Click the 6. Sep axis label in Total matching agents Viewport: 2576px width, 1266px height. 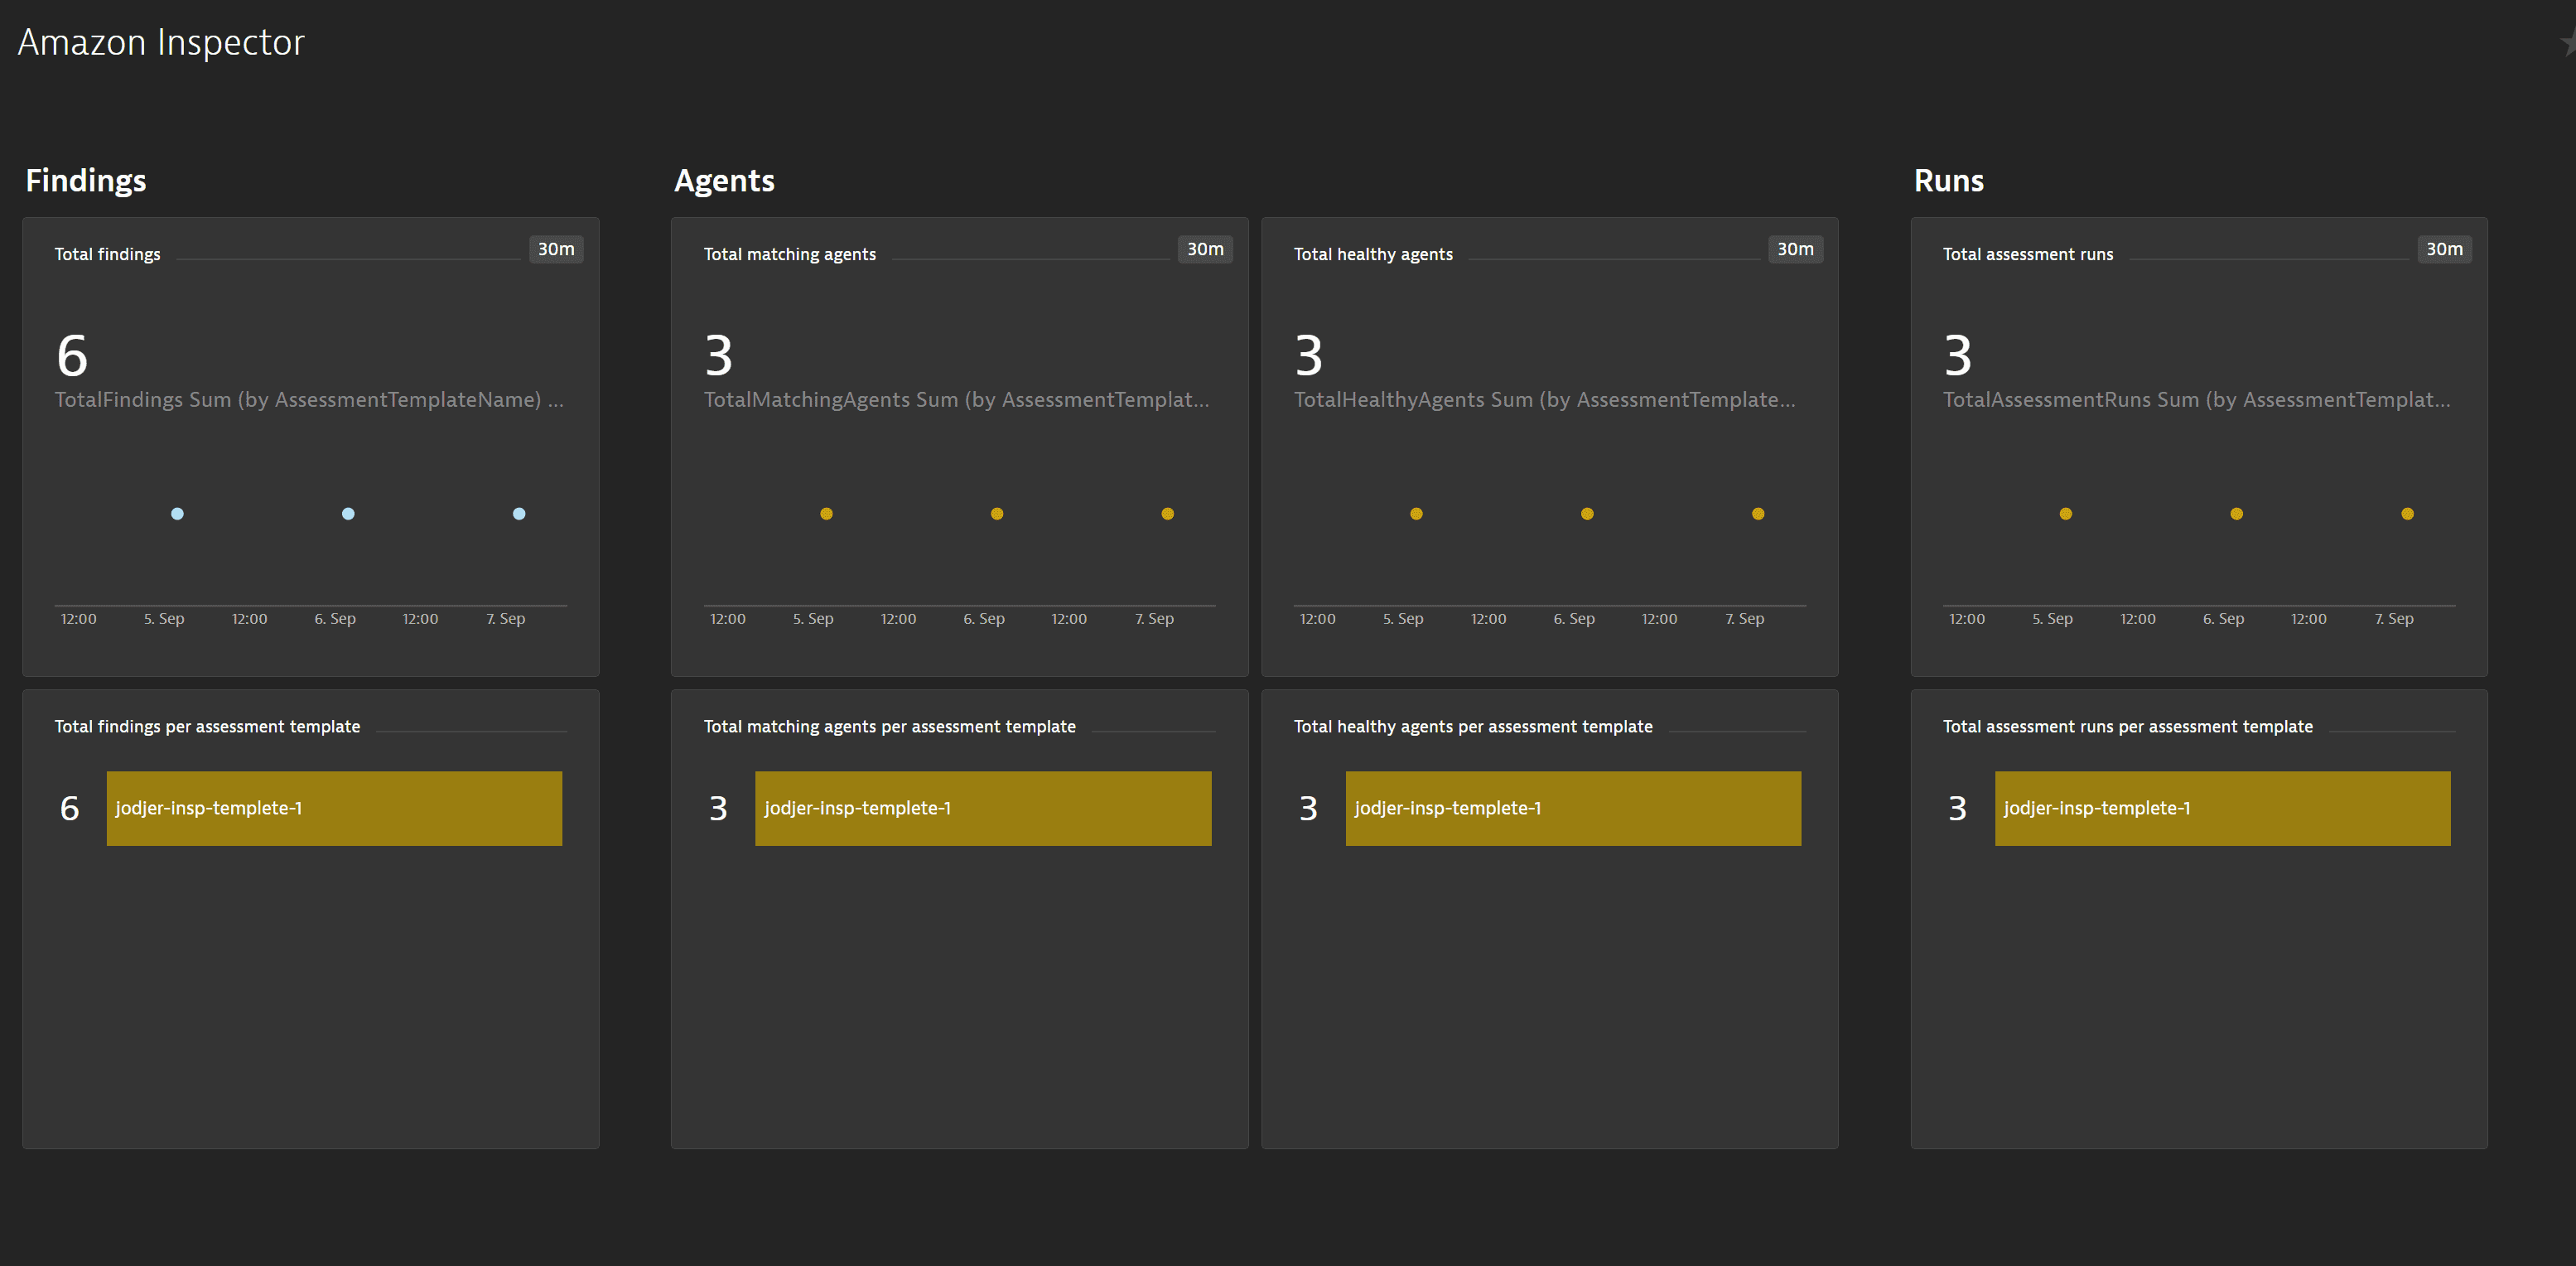coord(984,619)
